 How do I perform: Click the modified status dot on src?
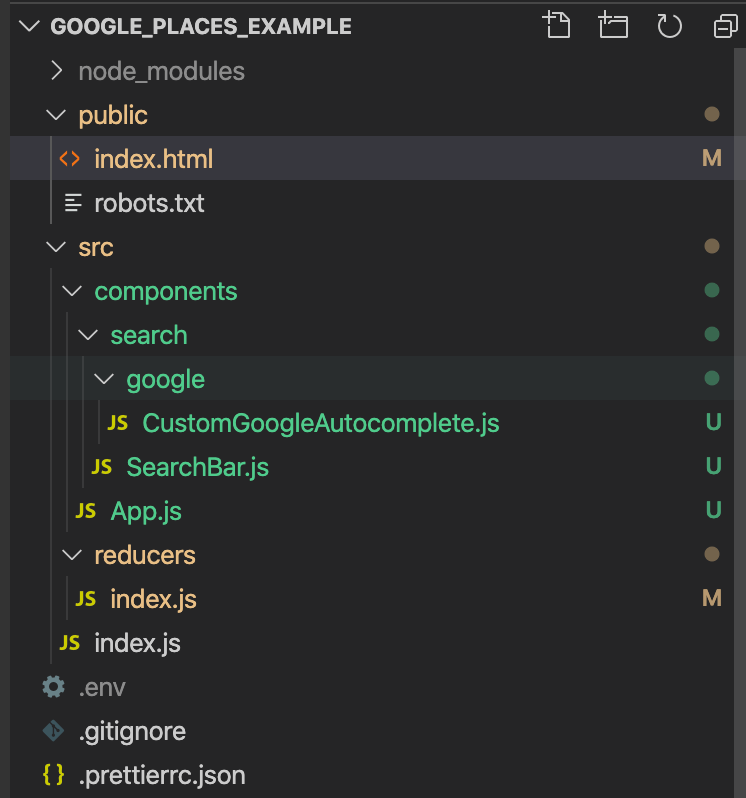[711, 246]
